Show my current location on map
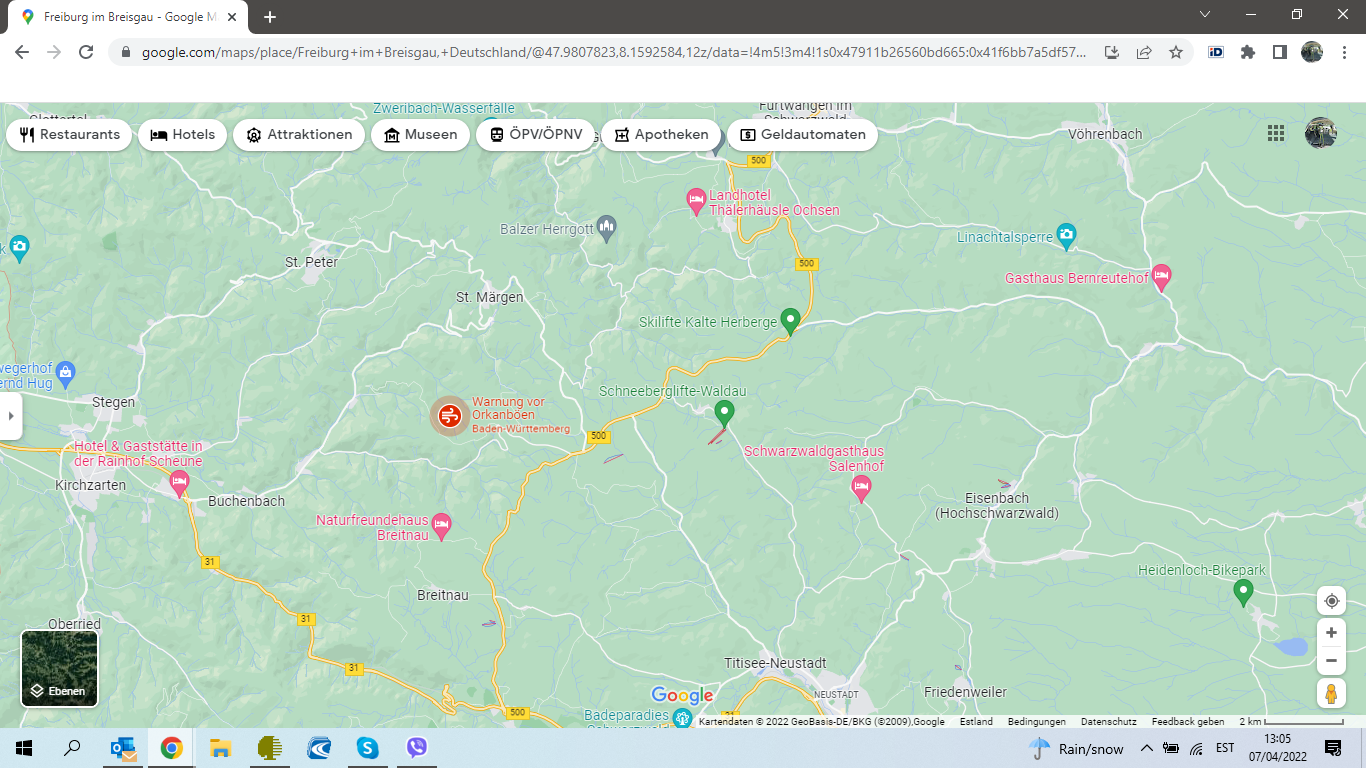 coord(1331,601)
